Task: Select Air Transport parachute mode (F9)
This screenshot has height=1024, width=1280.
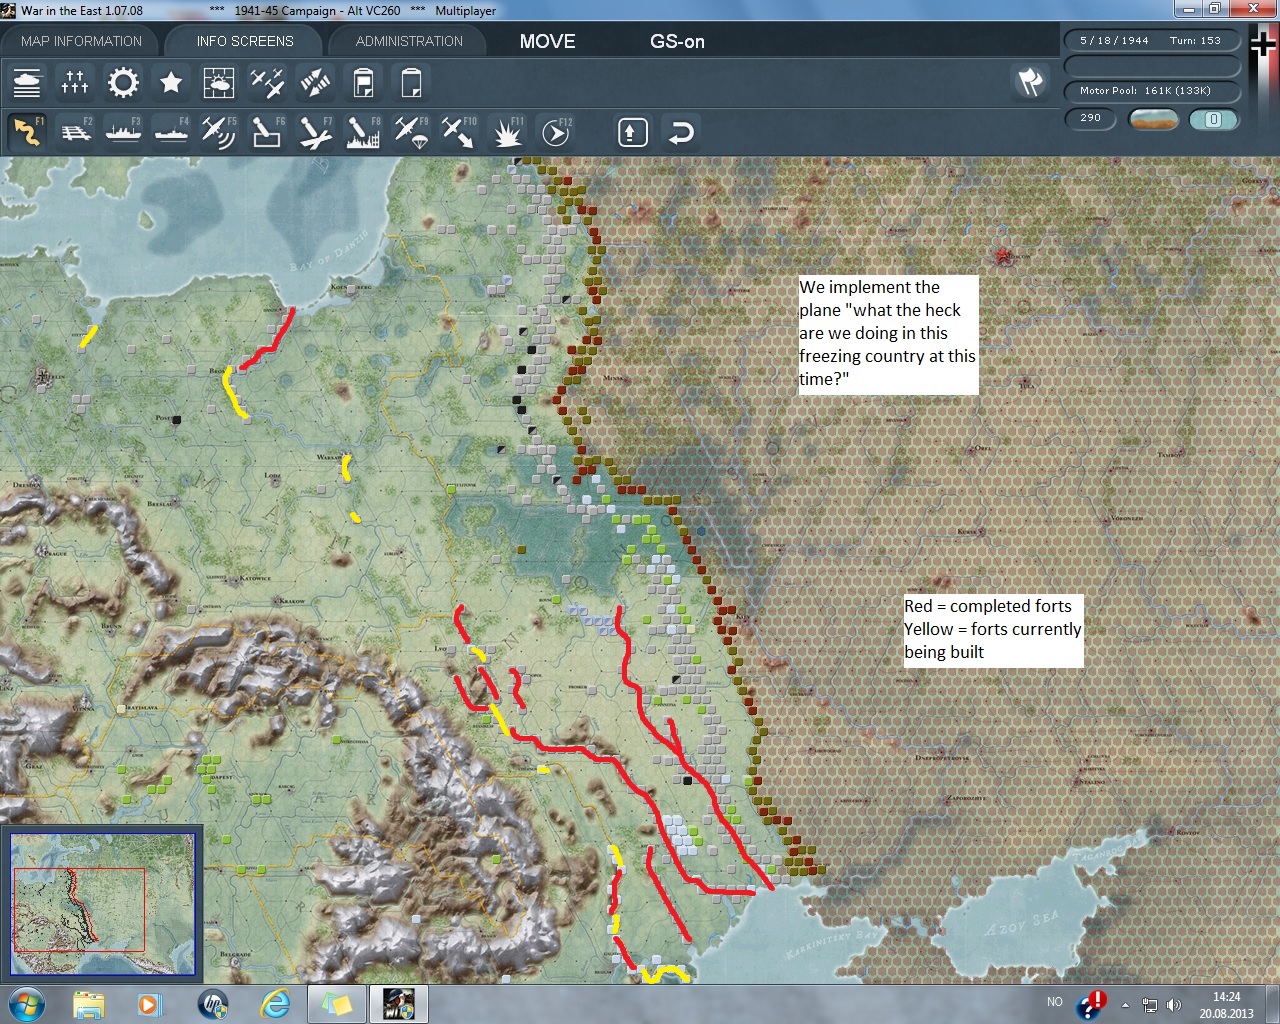Action: [x=410, y=132]
